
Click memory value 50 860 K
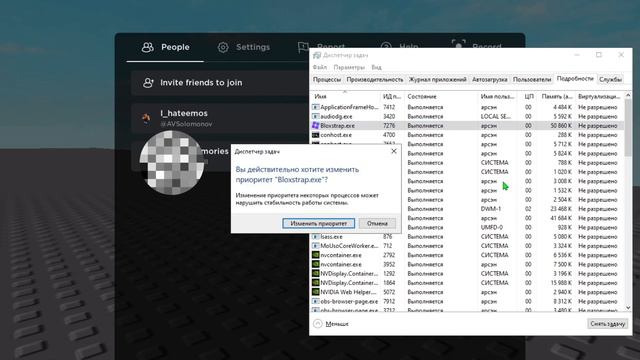point(561,126)
